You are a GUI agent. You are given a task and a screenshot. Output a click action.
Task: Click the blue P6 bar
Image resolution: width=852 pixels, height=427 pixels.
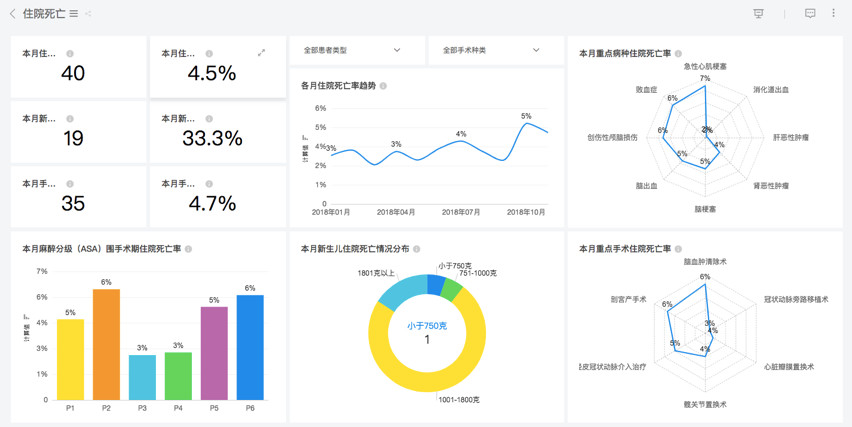[250, 347]
